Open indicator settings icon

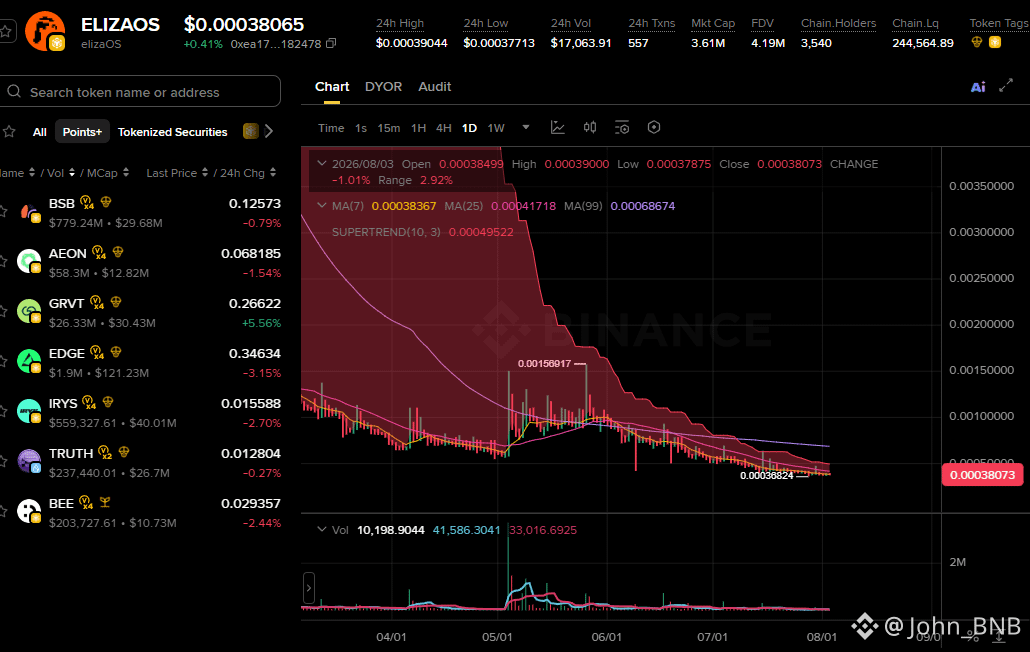point(621,127)
